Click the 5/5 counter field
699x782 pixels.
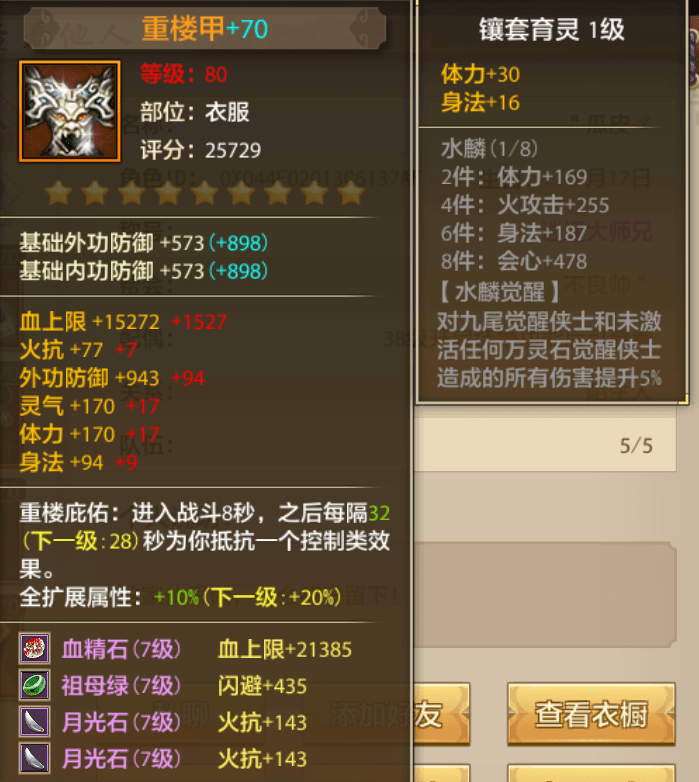coord(545,445)
